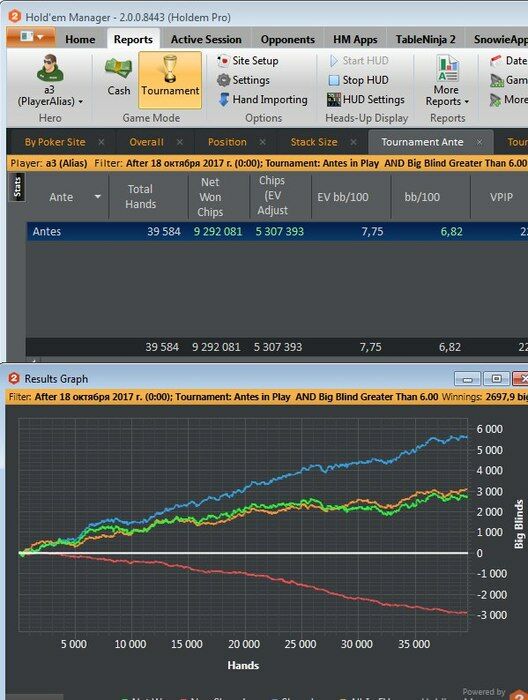
Task: Switch to Overall report tab
Action: coord(146,142)
